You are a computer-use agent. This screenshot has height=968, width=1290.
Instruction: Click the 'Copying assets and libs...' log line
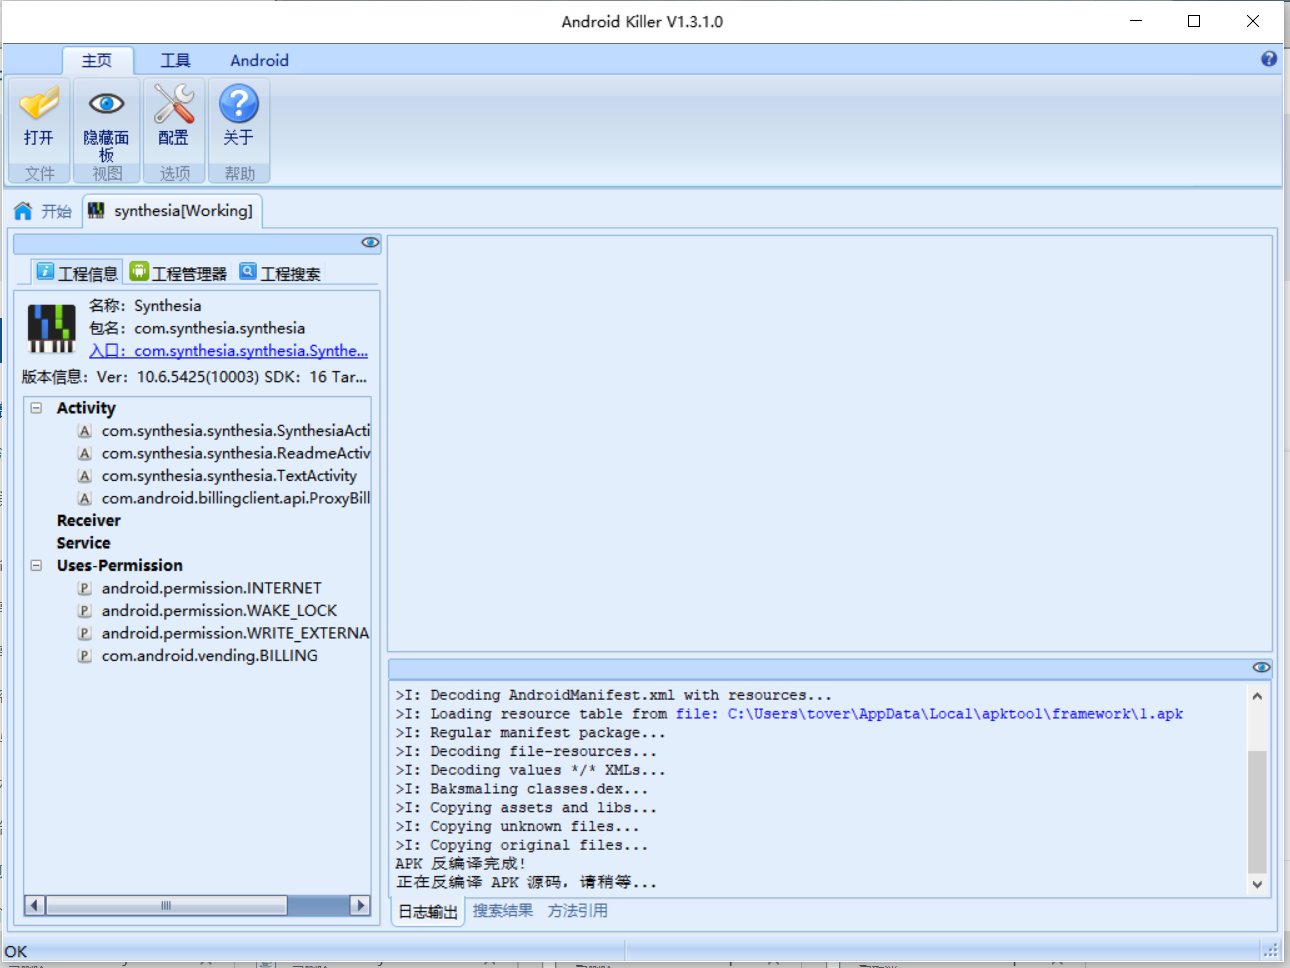click(526, 808)
